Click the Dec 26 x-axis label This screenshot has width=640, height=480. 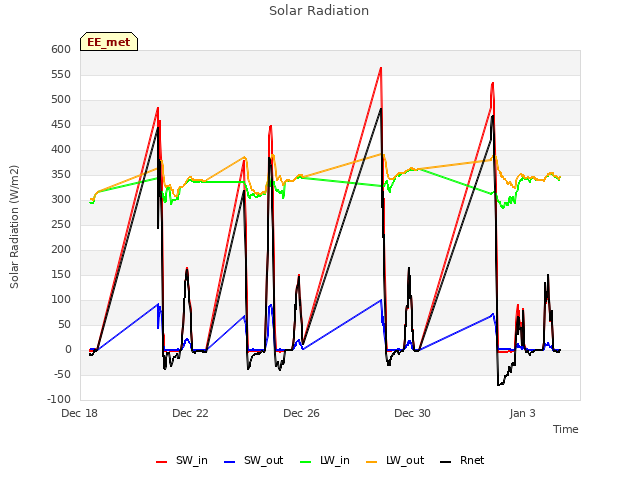pos(301,413)
